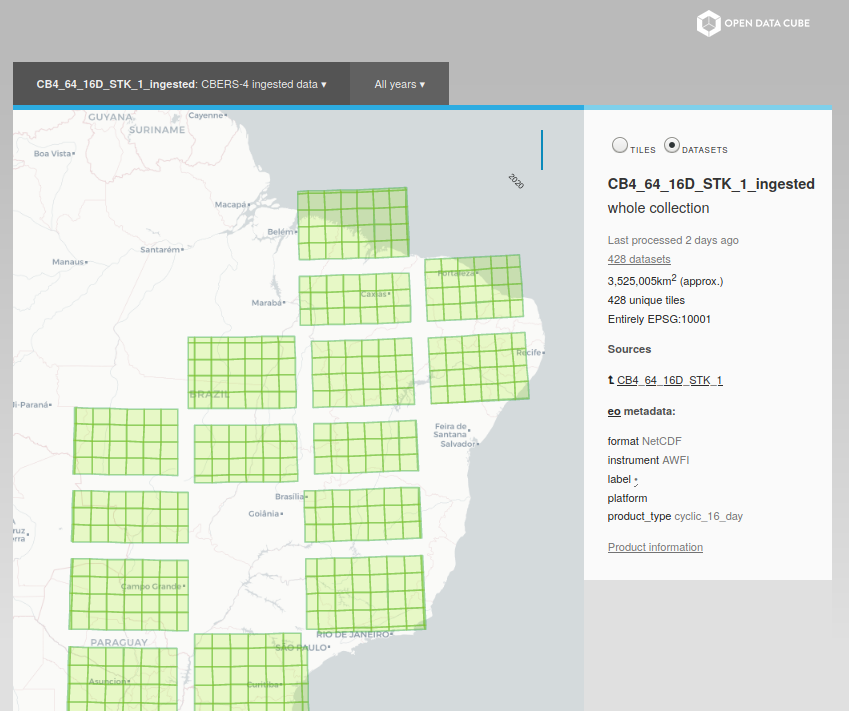Select the Datasets radio button

pos(672,145)
